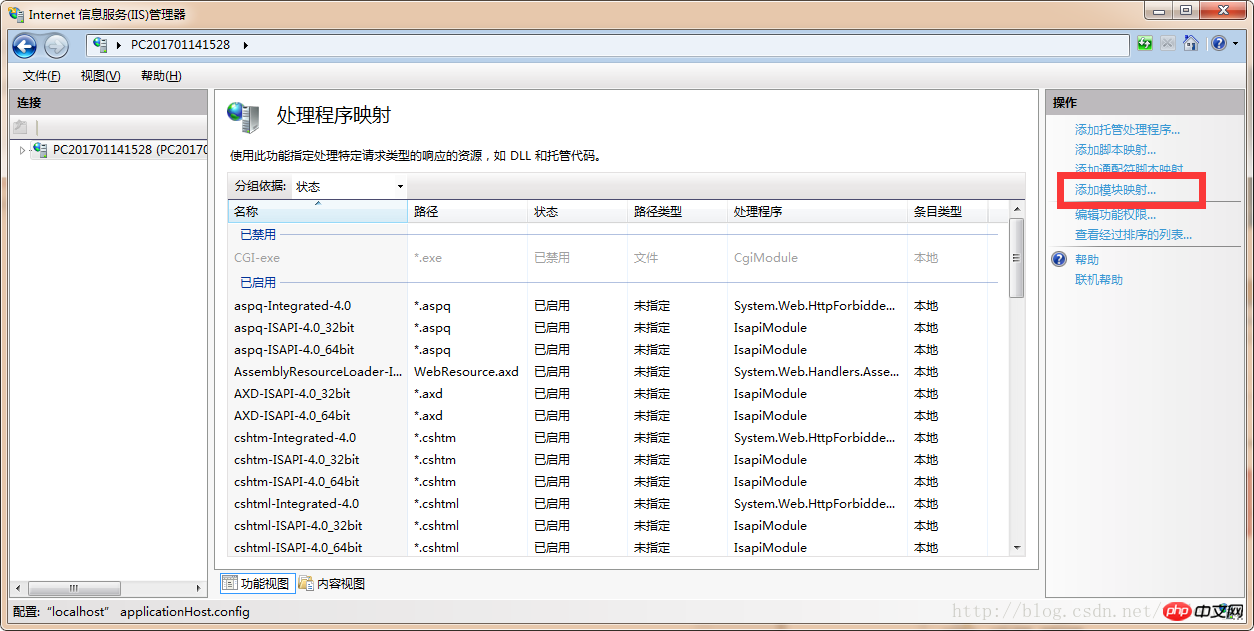Click the 添加托管处理程序... link
The height and width of the screenshot is (631, 1254).
(1127, 130)
